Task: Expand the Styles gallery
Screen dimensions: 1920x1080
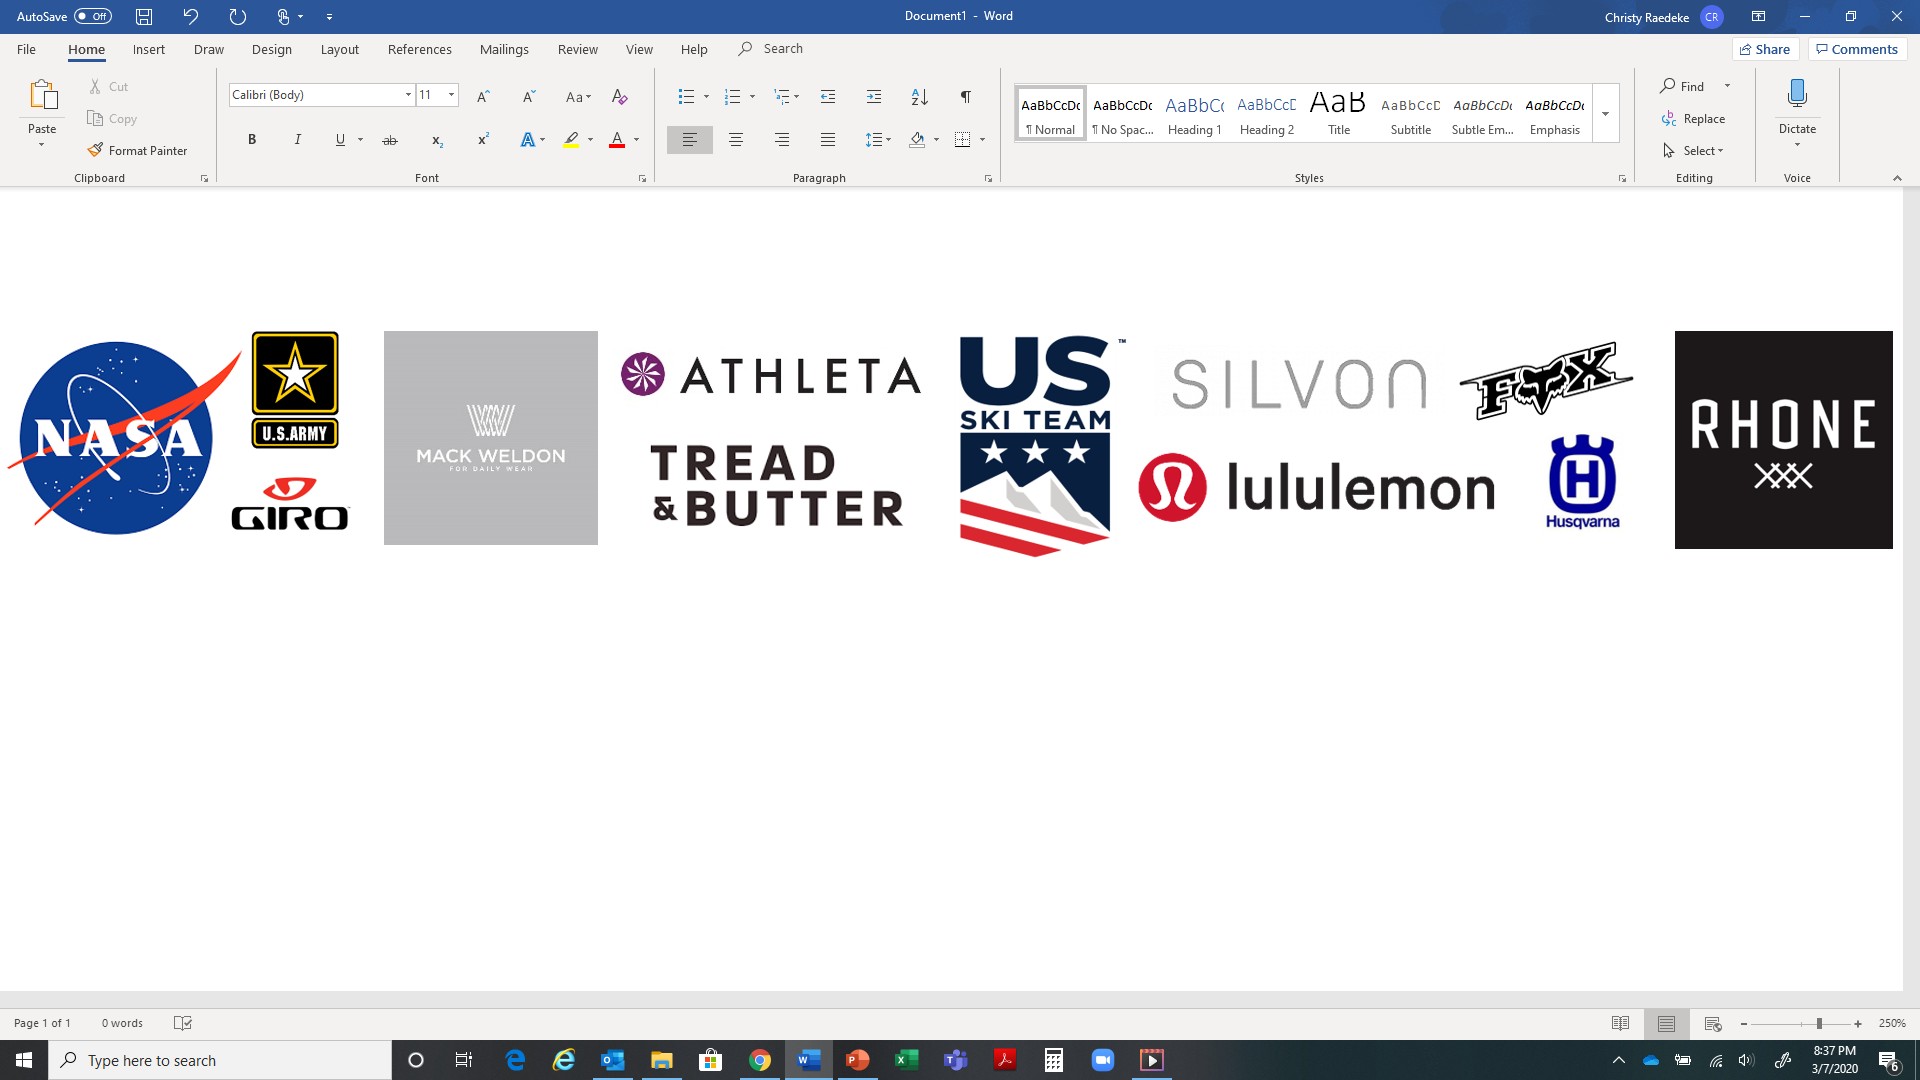Action: (1606, 113)
